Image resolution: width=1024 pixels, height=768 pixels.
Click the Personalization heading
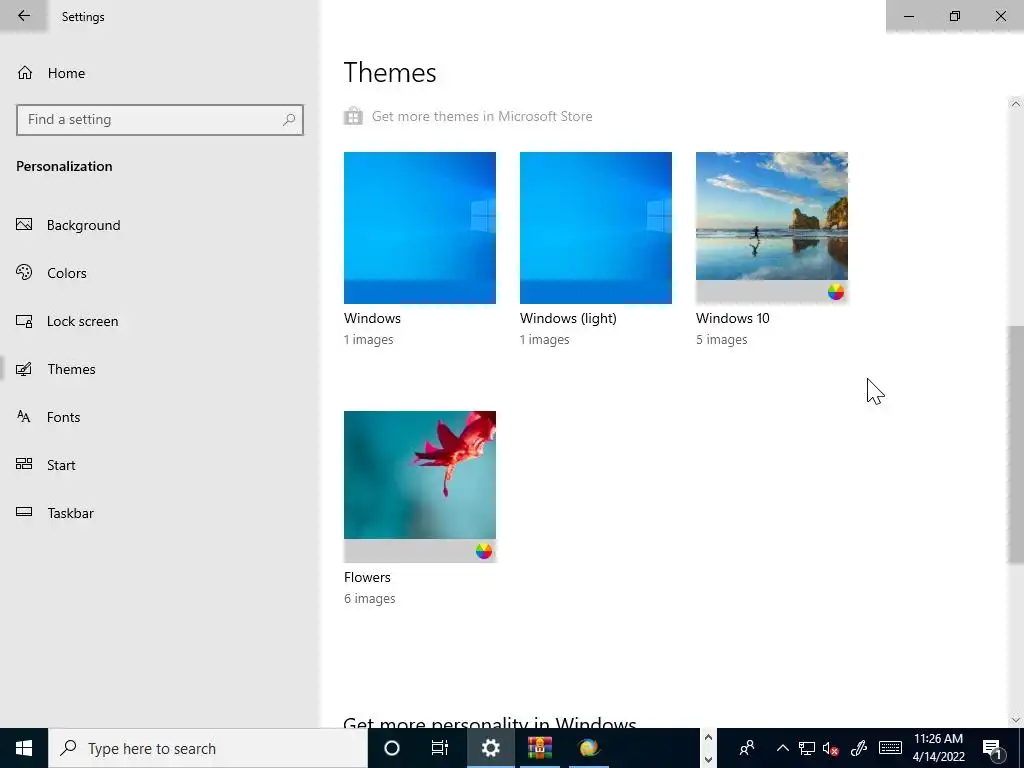pyautogui.click(x=64, y=166)
